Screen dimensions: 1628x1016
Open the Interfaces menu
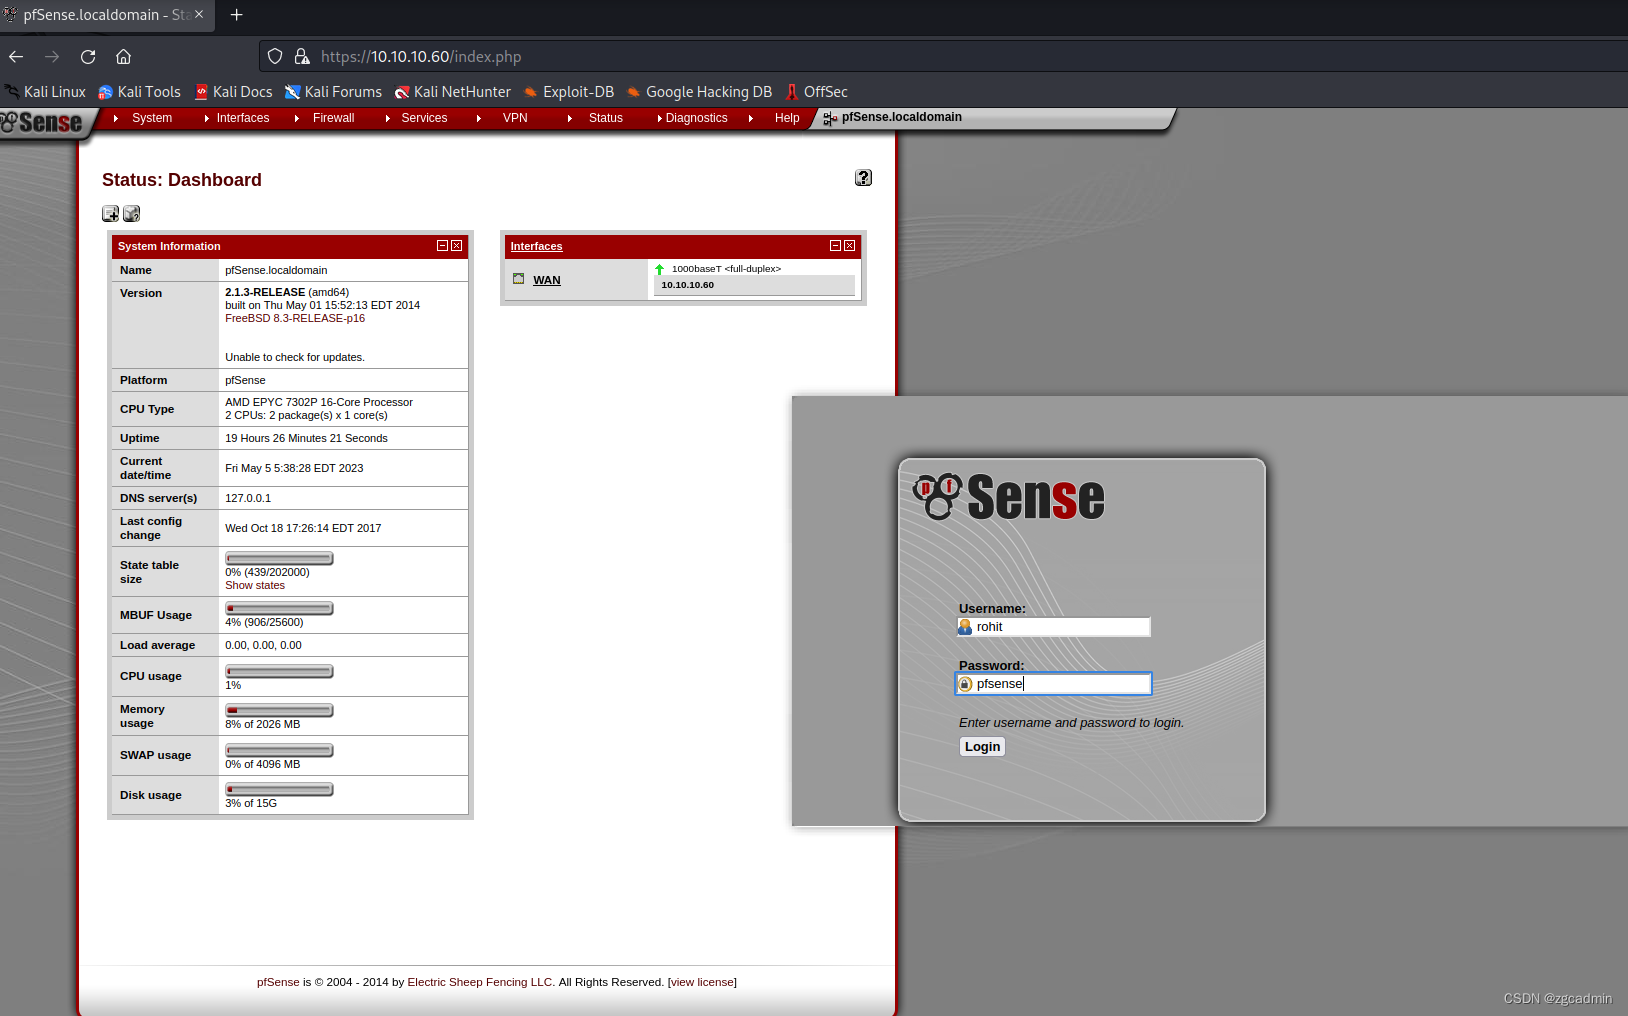coord(243,118)
